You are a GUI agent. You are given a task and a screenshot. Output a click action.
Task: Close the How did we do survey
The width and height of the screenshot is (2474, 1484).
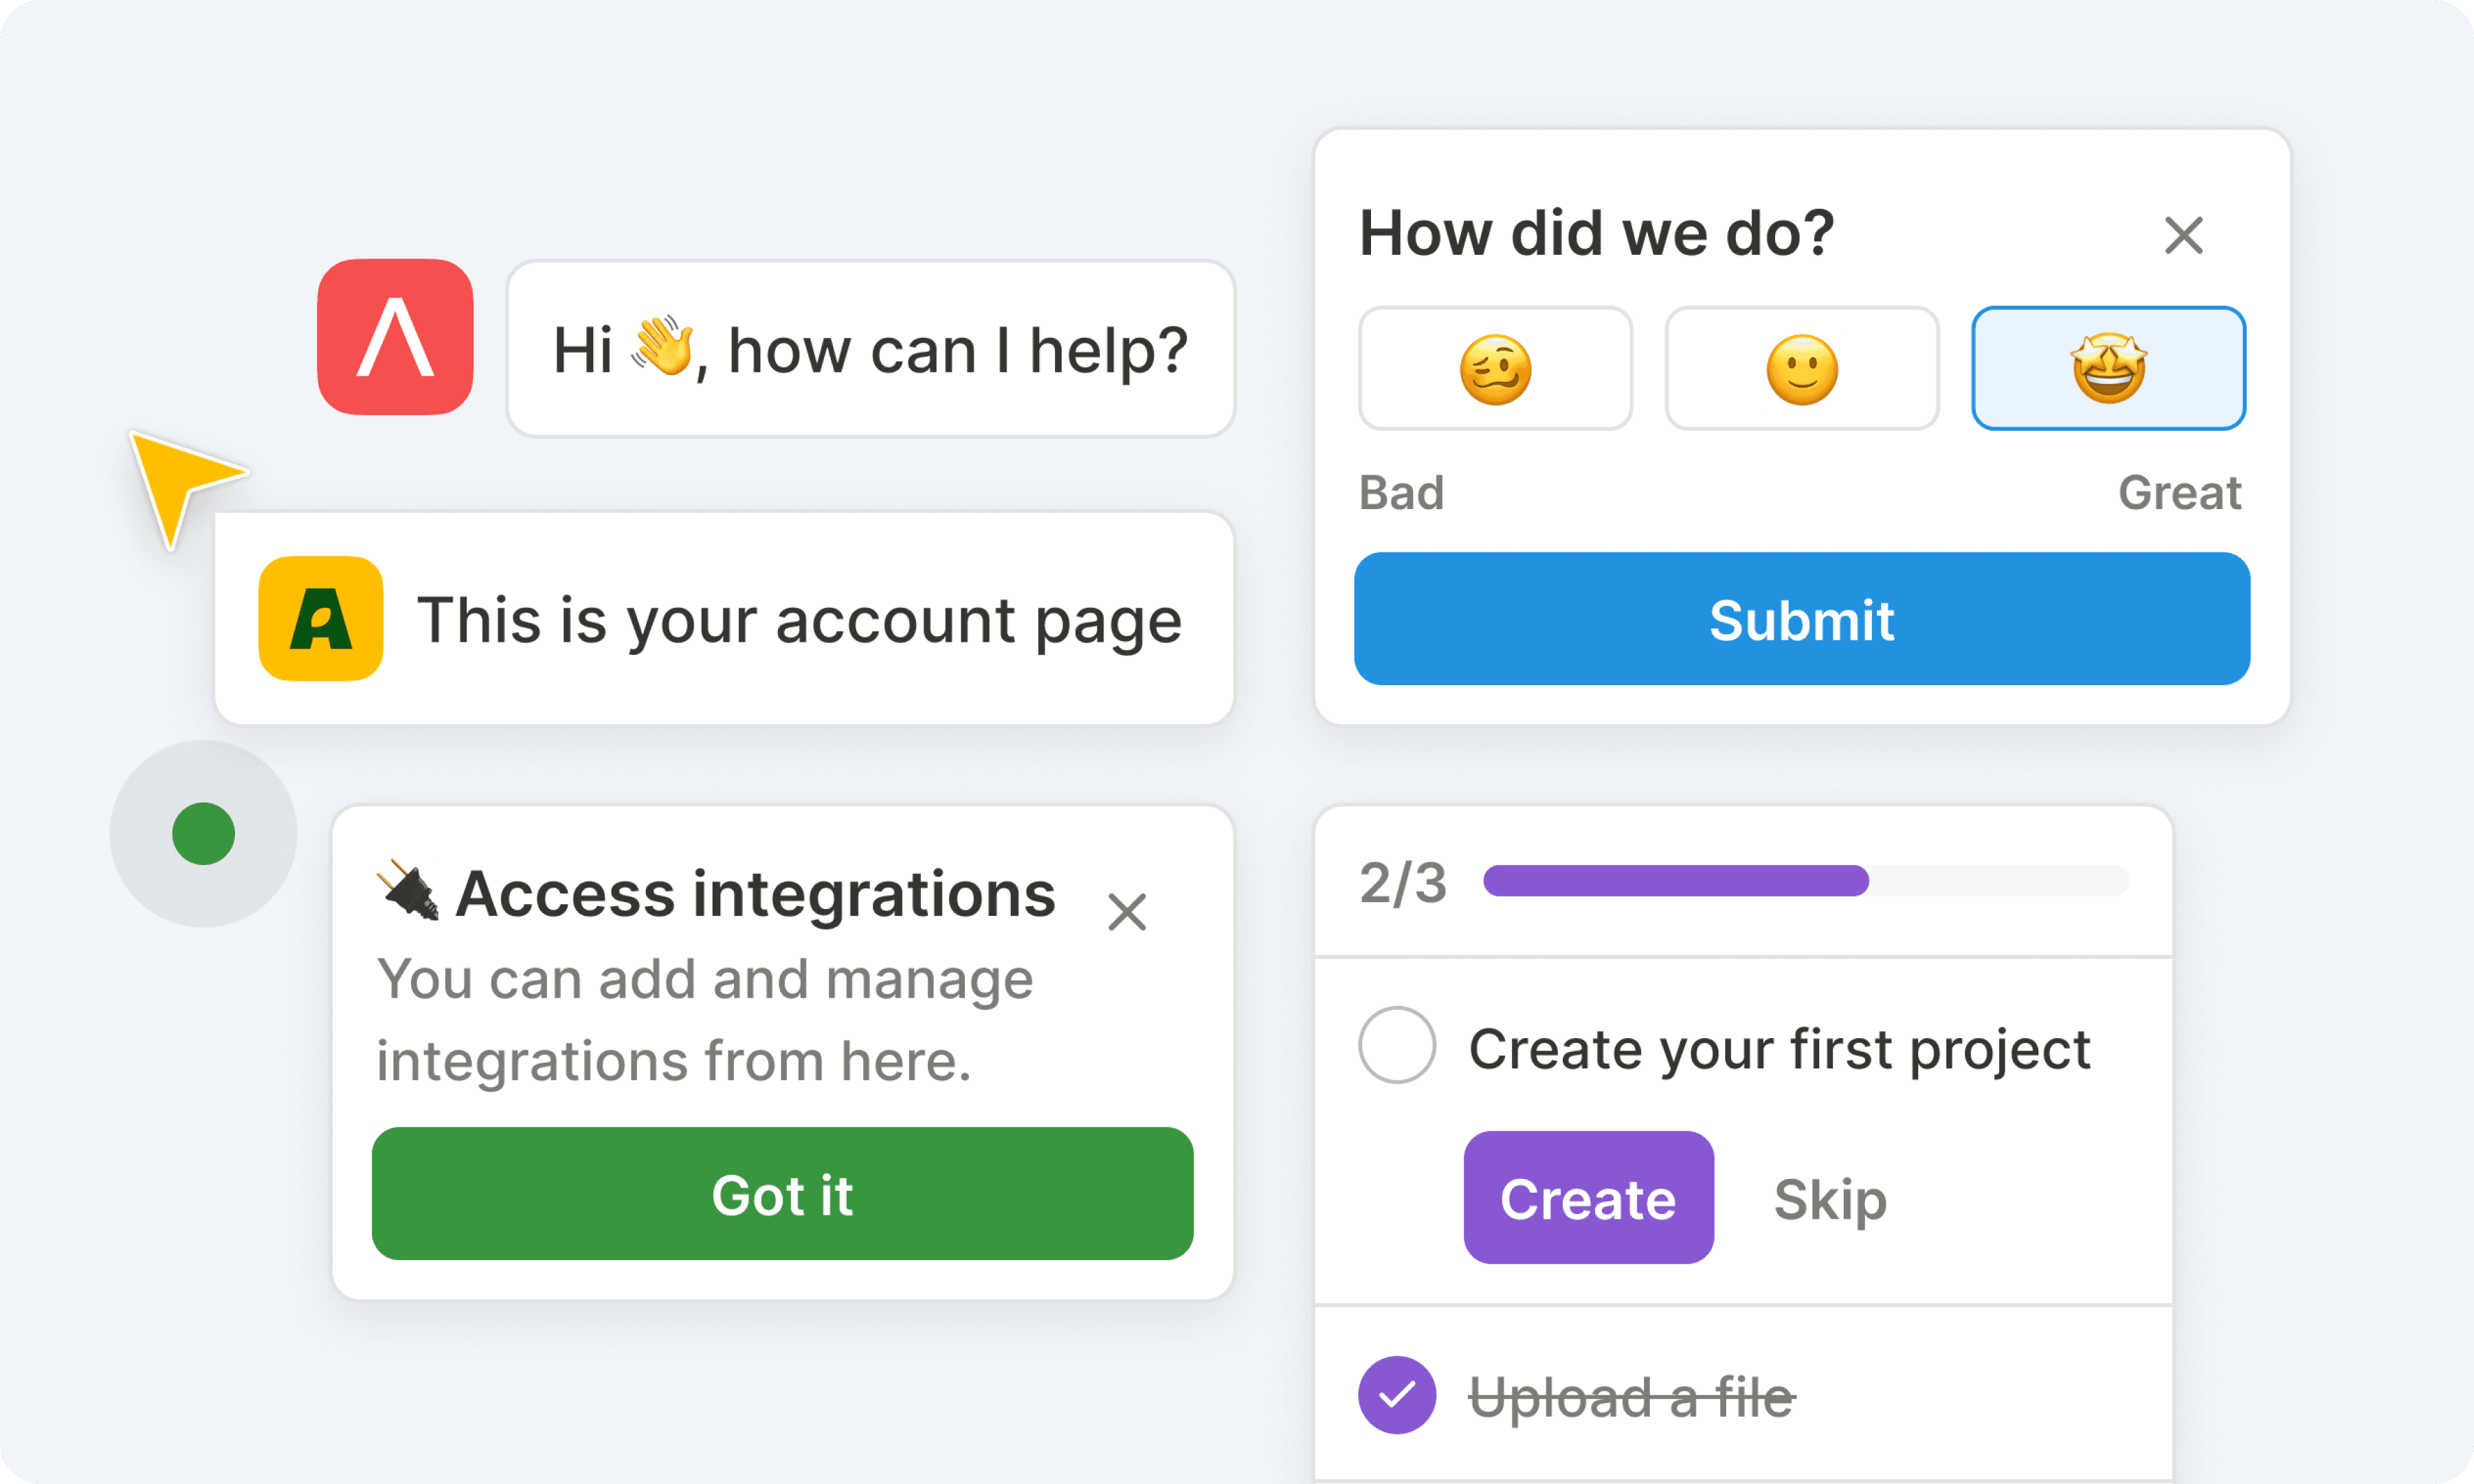(x=2183, y=236)
